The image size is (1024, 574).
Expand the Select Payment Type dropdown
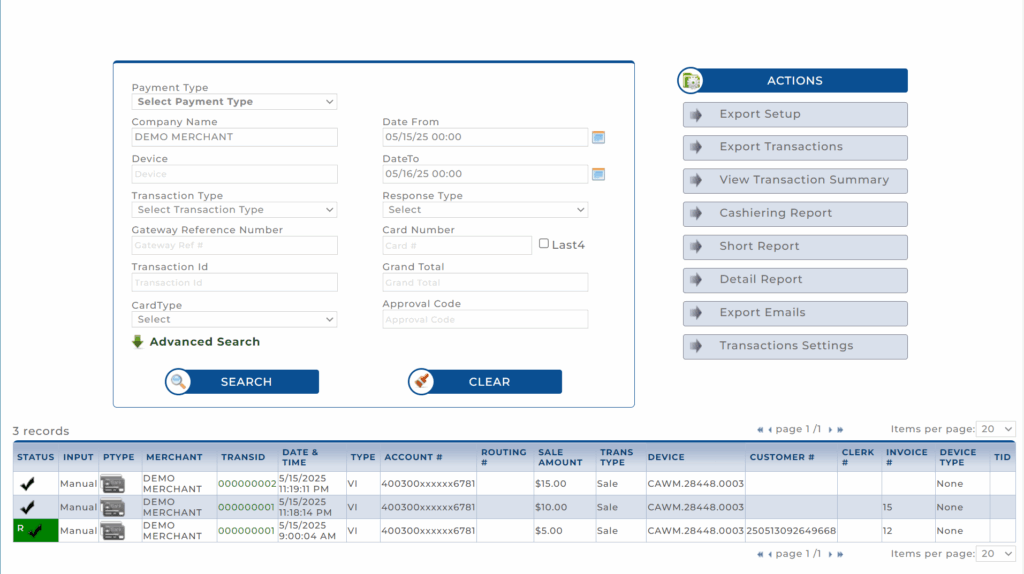point(234,102)
